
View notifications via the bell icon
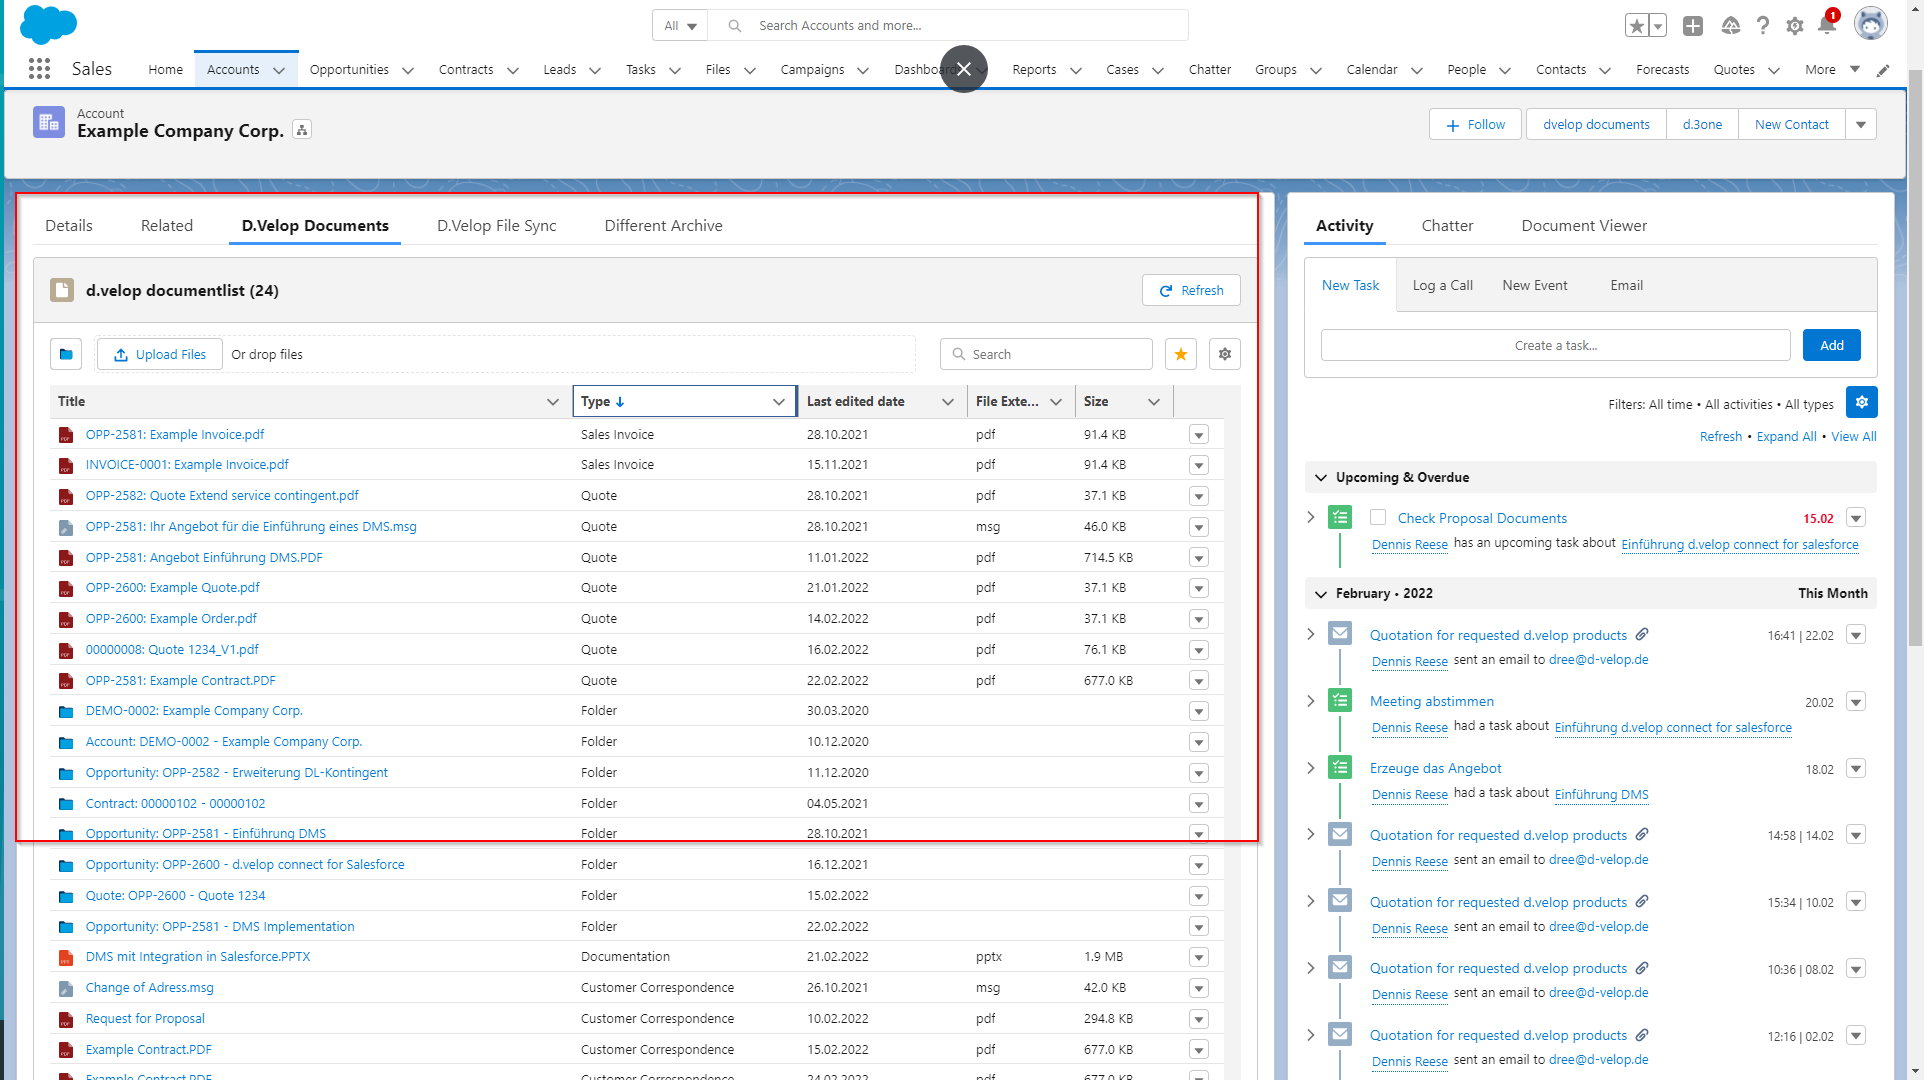coord(1828,25)
